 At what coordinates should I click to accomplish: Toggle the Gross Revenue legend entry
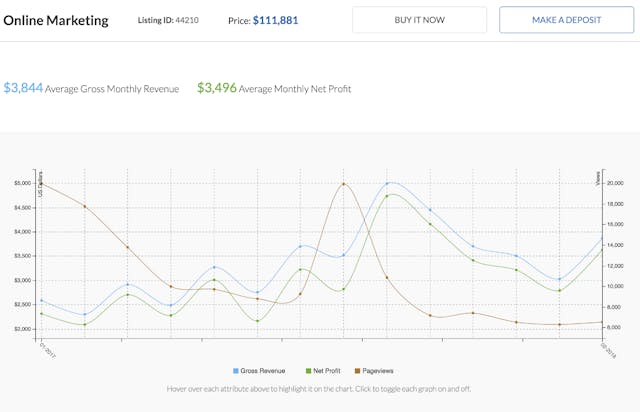tap(259, 371)
